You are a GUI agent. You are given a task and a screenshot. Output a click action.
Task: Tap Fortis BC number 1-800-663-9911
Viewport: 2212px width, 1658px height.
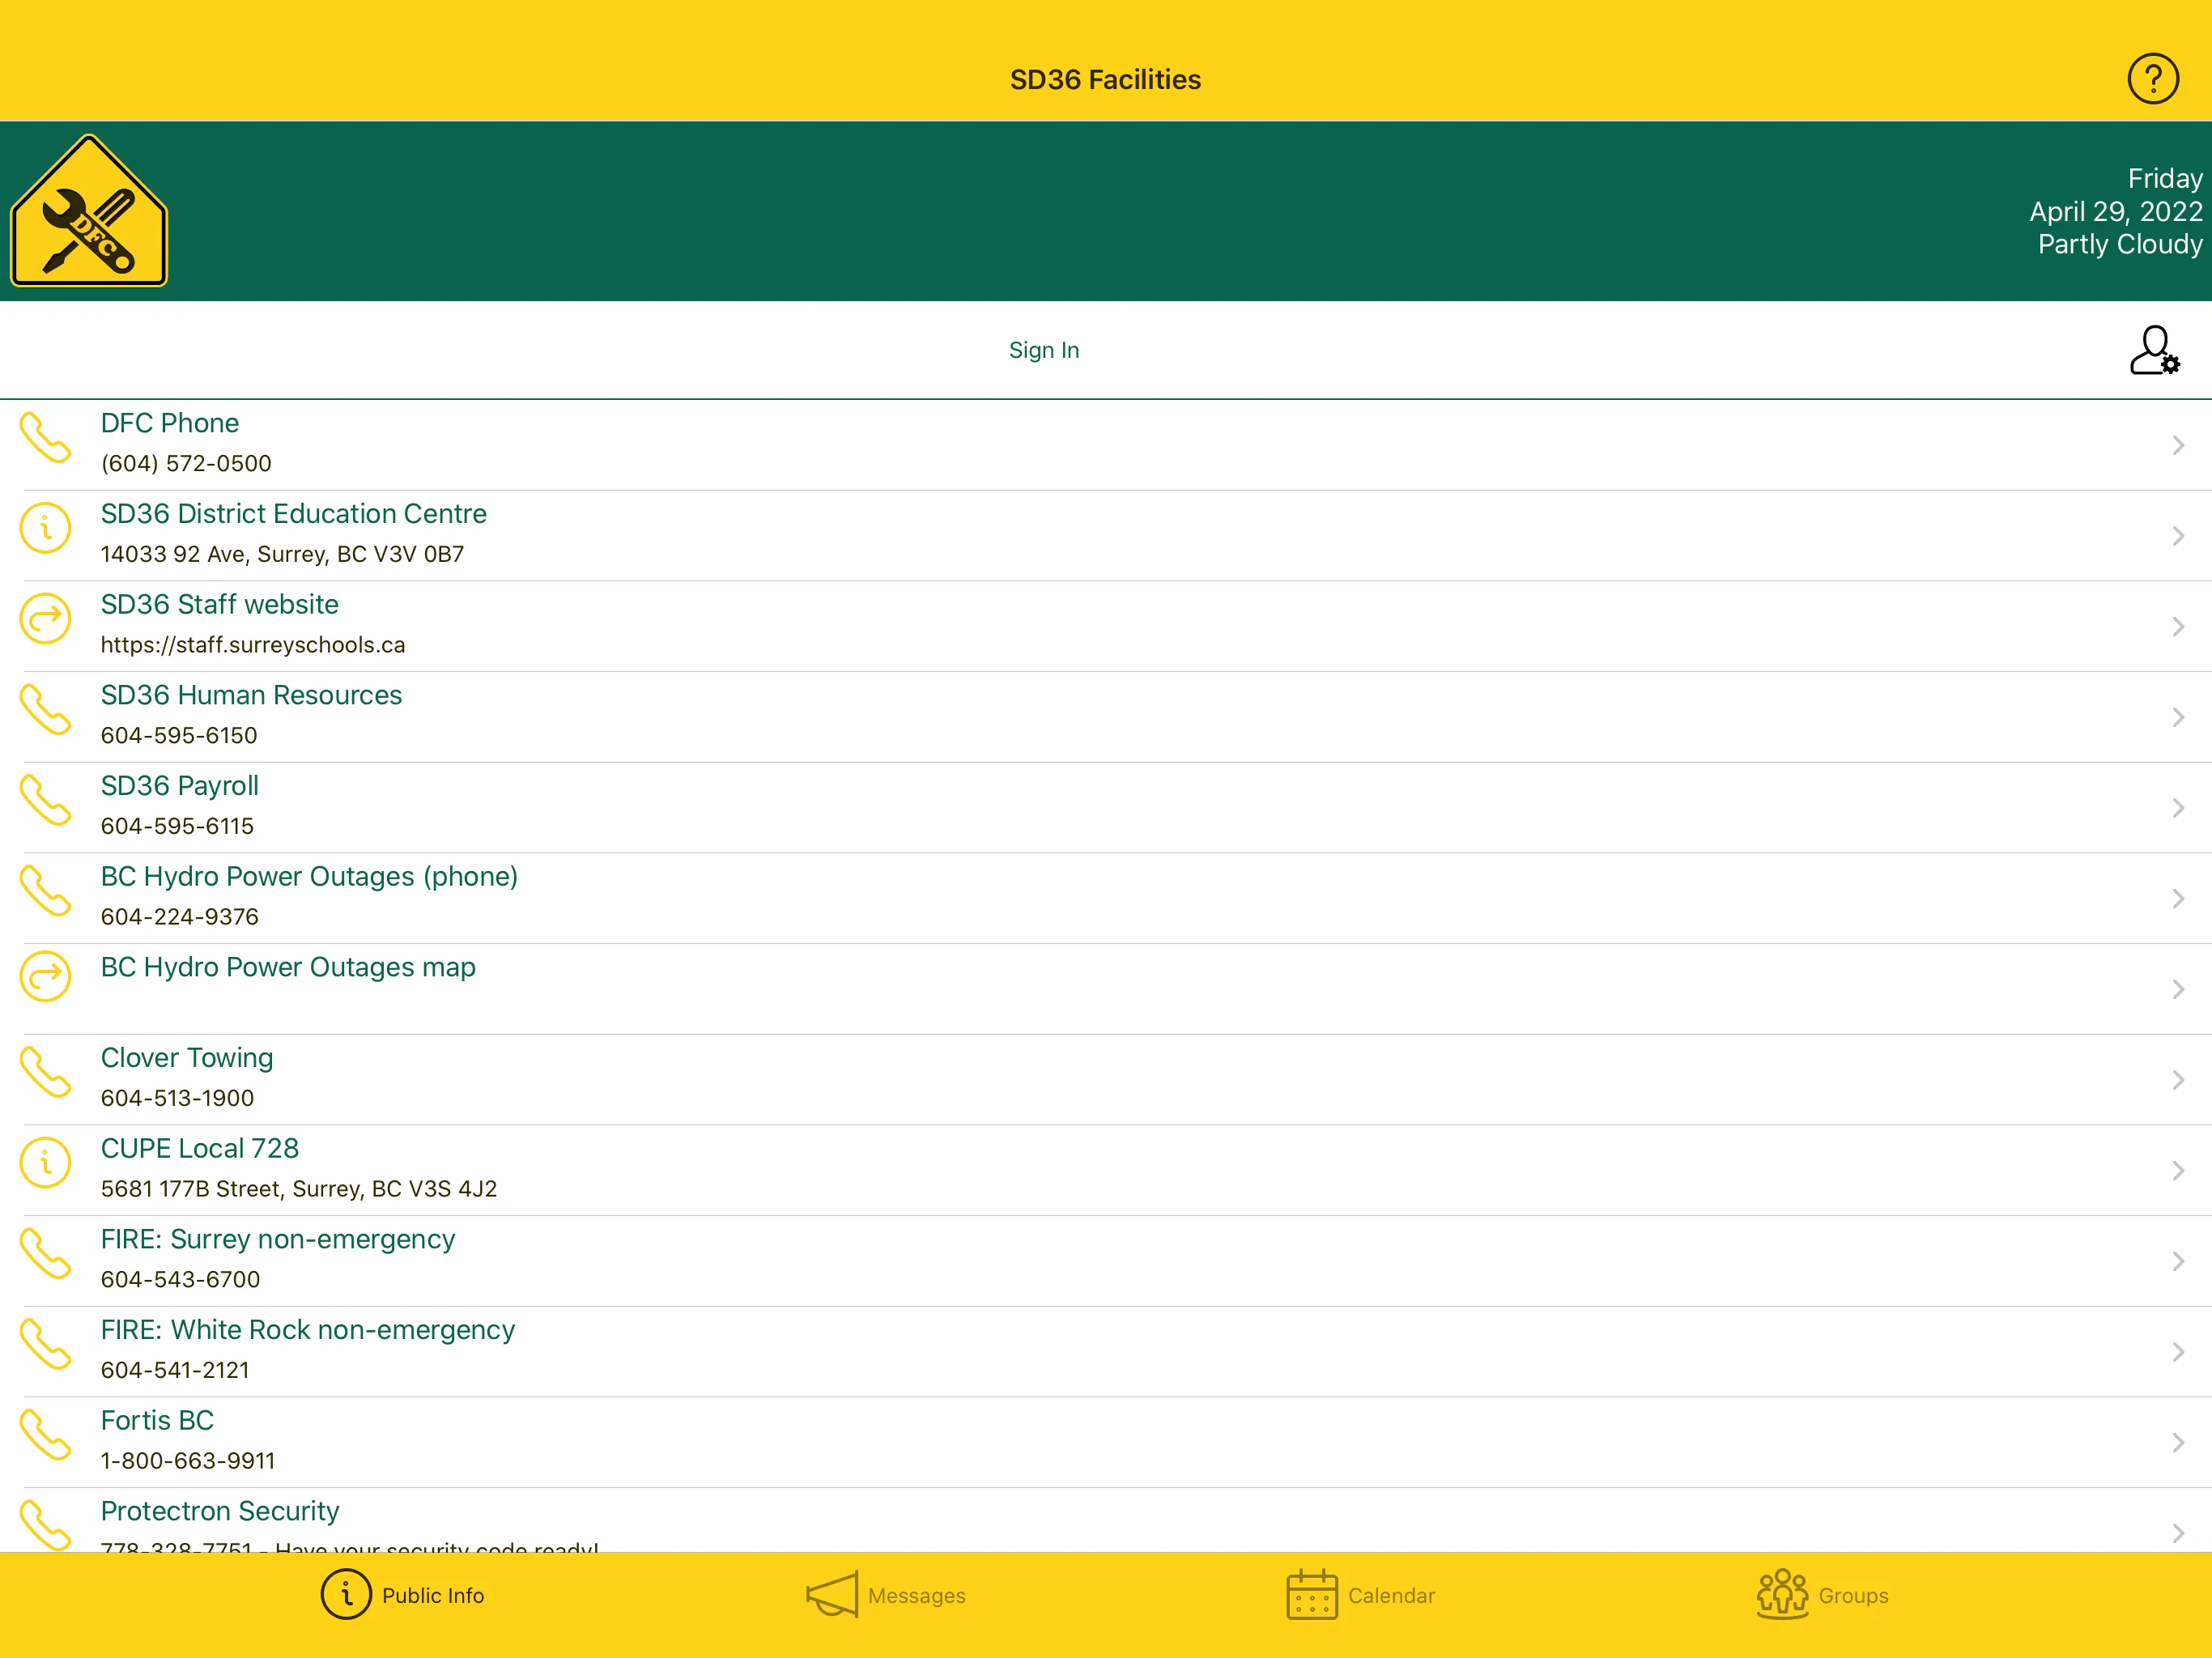(187, 1461)
